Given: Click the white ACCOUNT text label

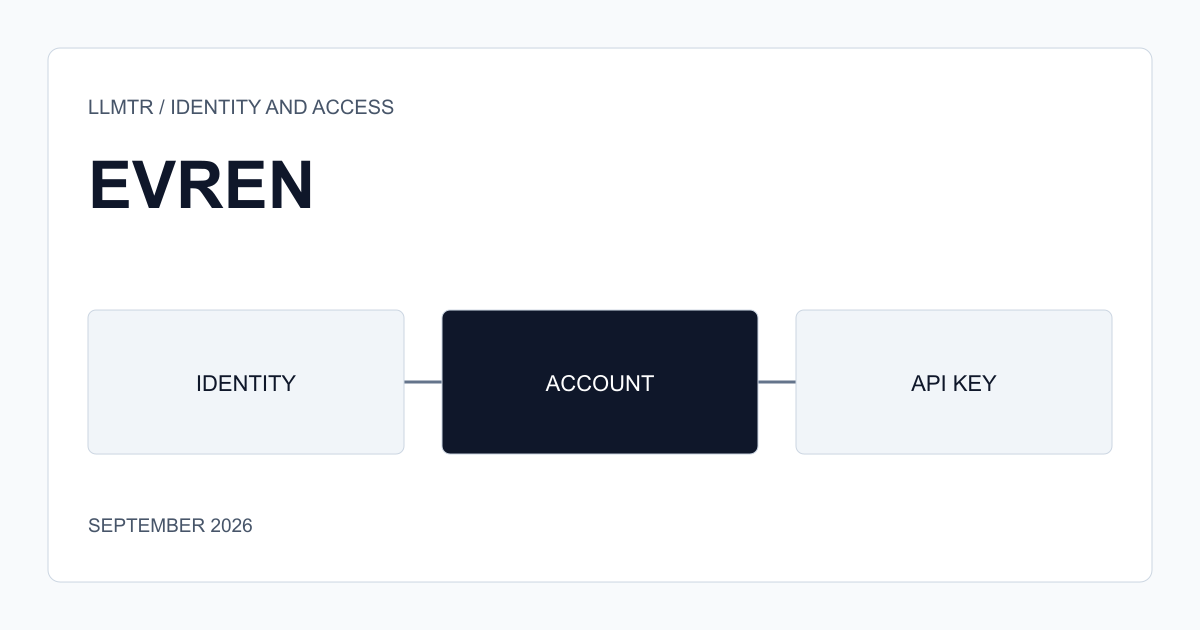Looking at the screenshot, I should pos(600,383).
